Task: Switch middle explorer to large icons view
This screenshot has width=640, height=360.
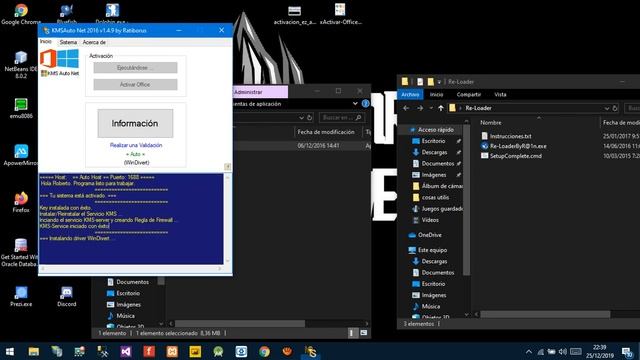Action: pos(363,333)
